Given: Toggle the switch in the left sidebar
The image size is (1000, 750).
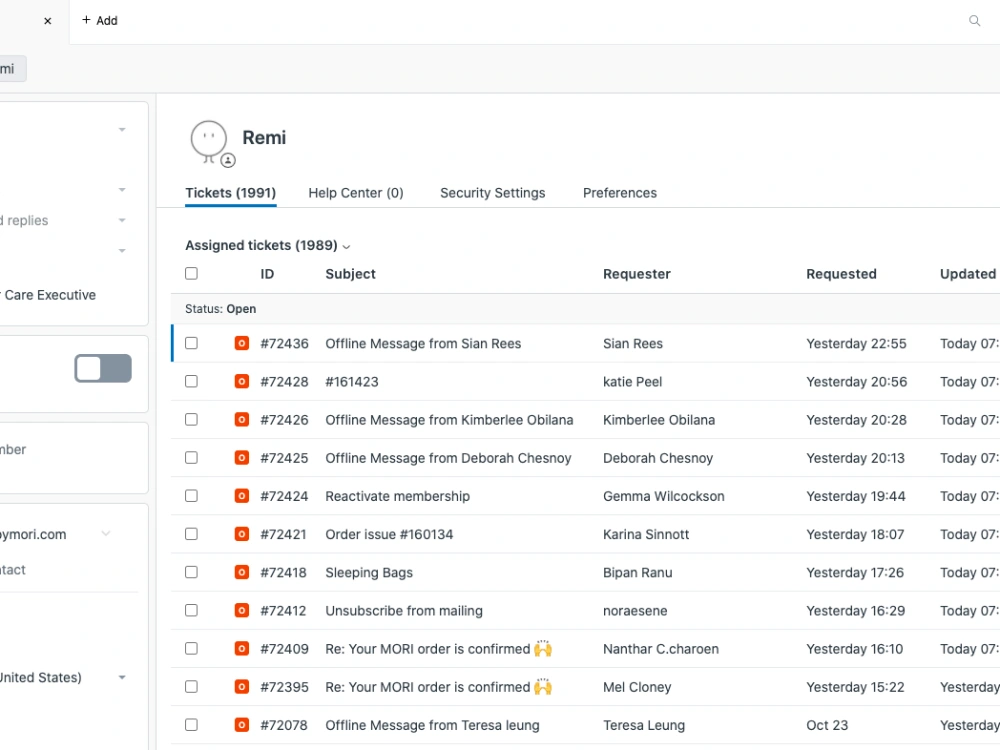Looking at the screenshot, I should (103, 369).
